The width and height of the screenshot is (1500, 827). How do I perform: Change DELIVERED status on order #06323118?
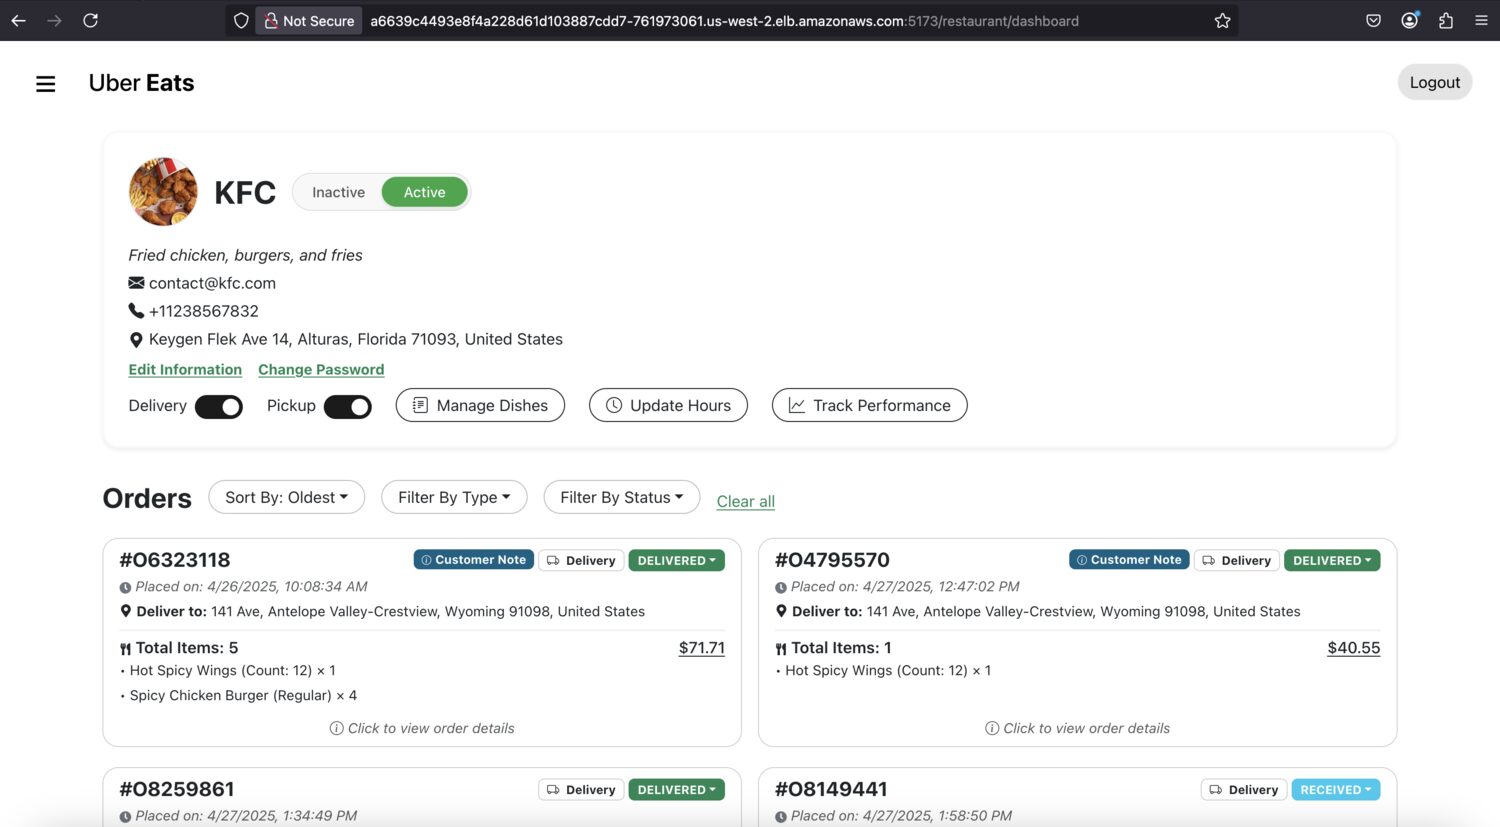[677, 561]
